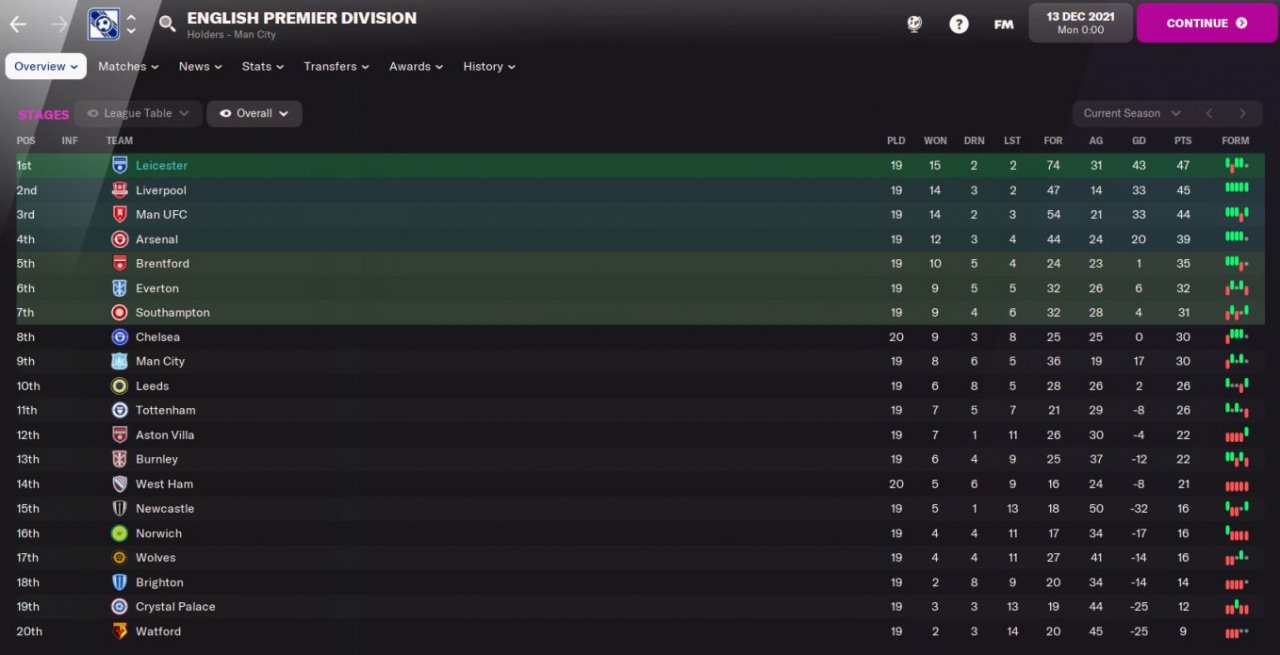1280x655 pixels.
Task: Click the Leicester club badge
Action: click(x=119, y=165)
